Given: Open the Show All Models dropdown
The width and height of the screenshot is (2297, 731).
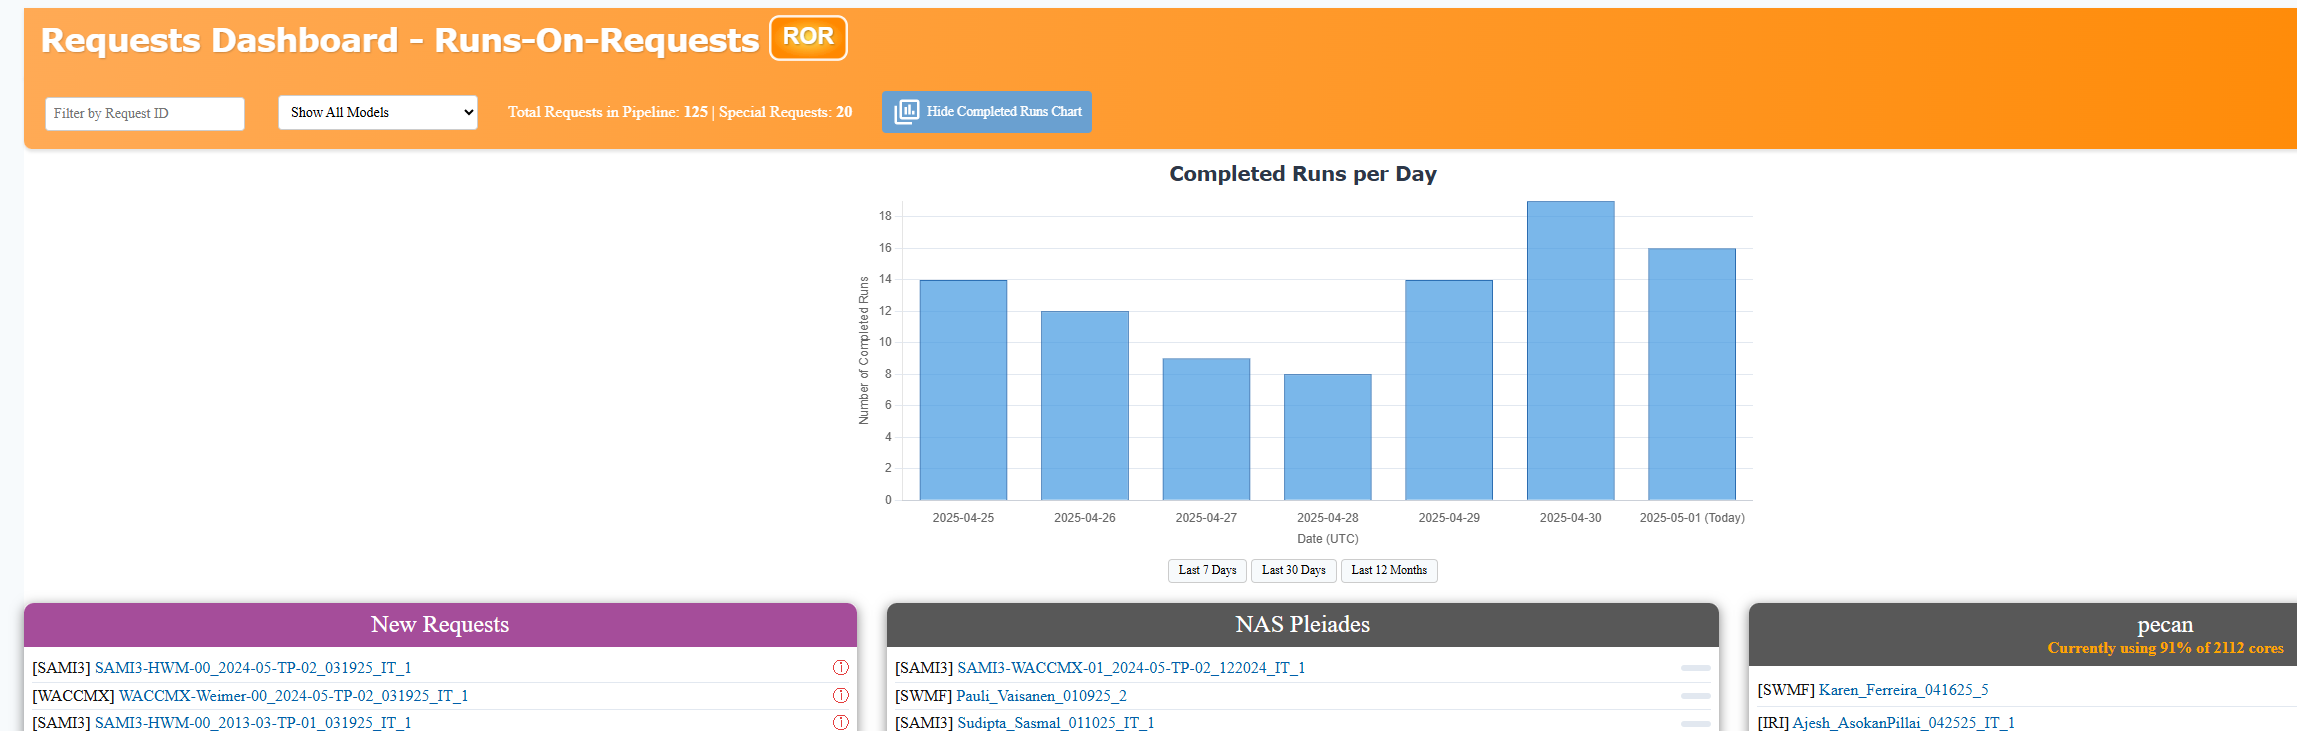Looking at the screenshot, I should 378,113.
